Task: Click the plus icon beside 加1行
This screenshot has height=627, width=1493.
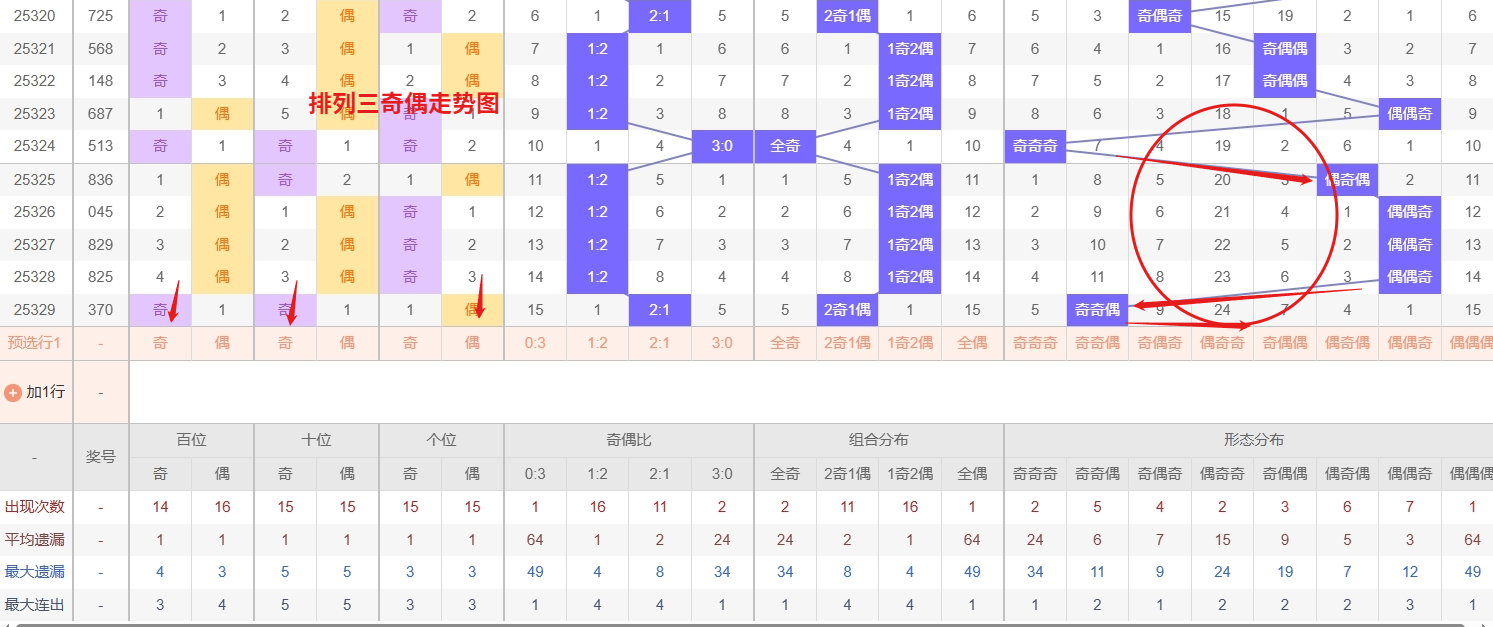Action: [13, 392]
